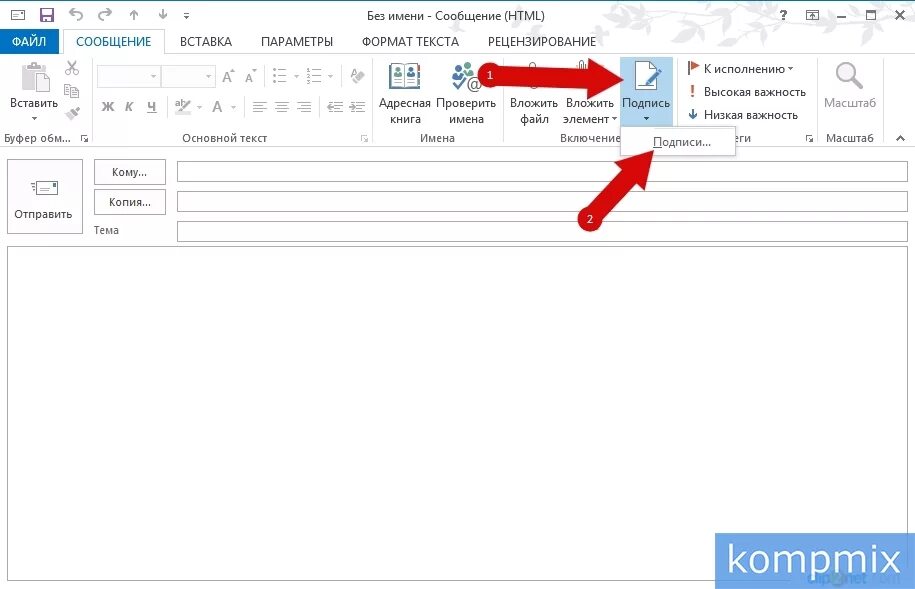Screen dimensions: 915x589
Task: Switch to the ПАРАМЕТРЫ tab
Action: click(296, 41)
